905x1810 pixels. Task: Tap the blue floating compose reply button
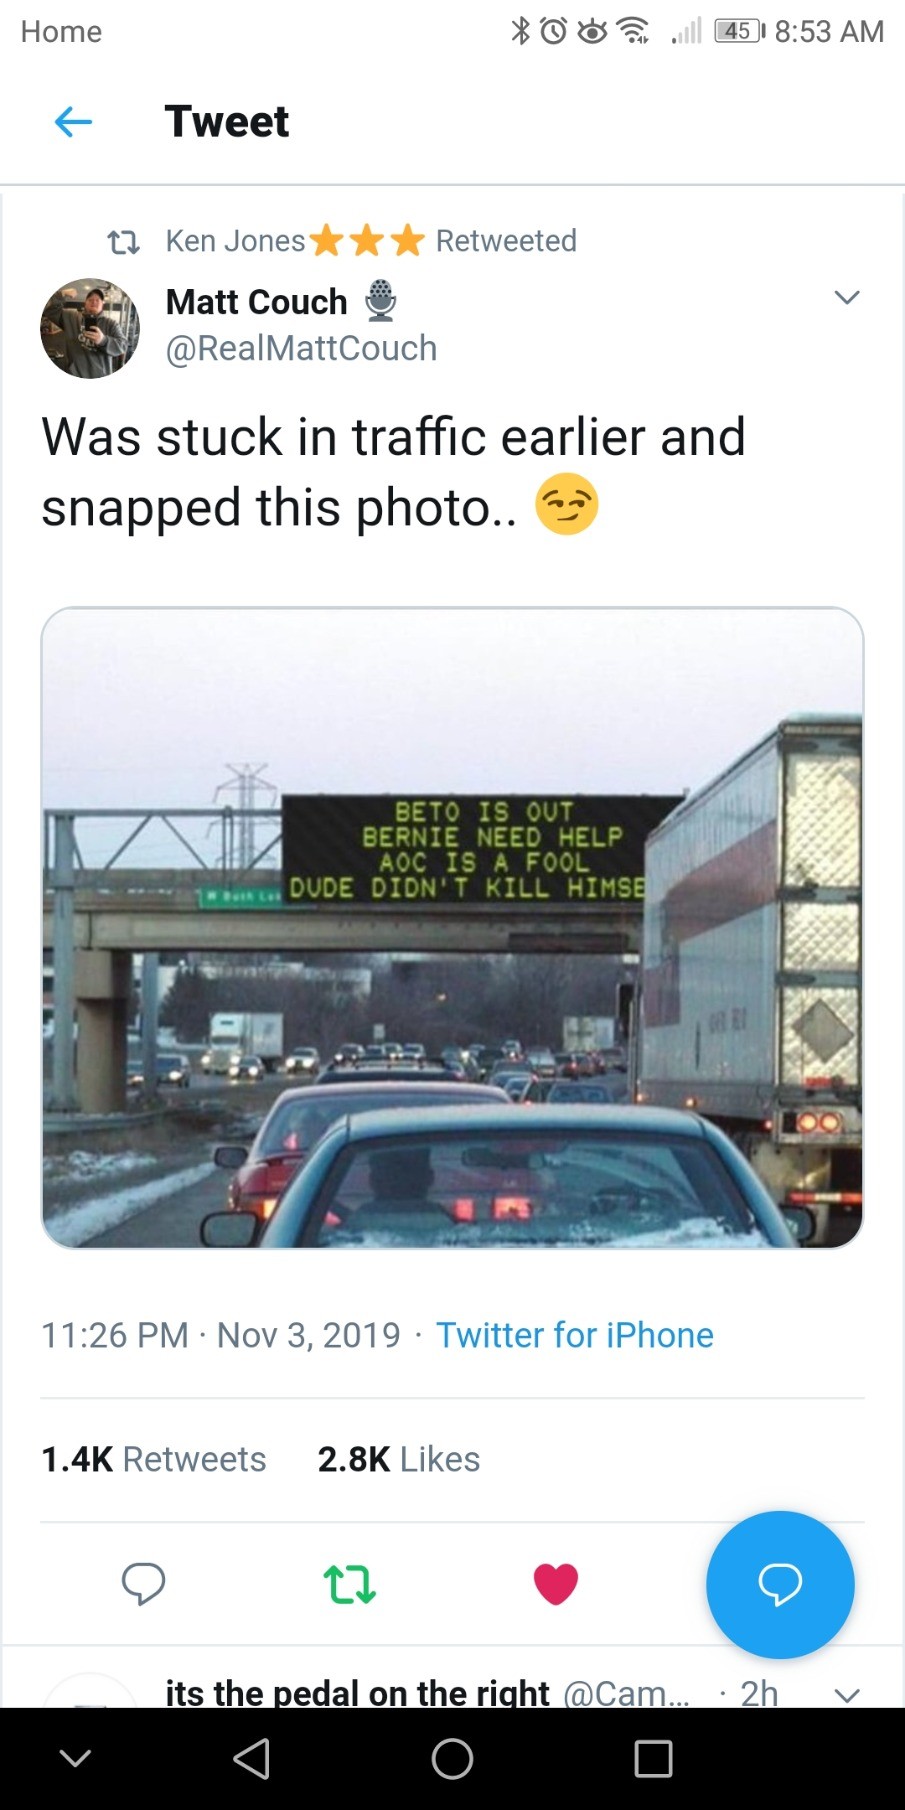click(x=780, y=1584)
